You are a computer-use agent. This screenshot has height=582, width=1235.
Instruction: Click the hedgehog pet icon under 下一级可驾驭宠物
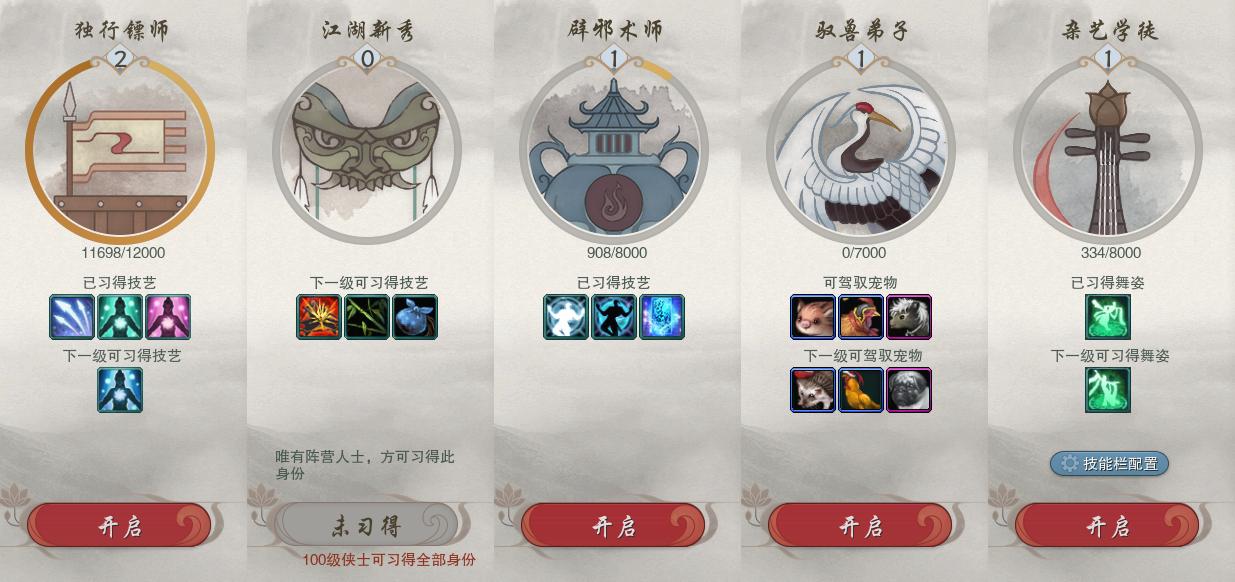point(813,390)
